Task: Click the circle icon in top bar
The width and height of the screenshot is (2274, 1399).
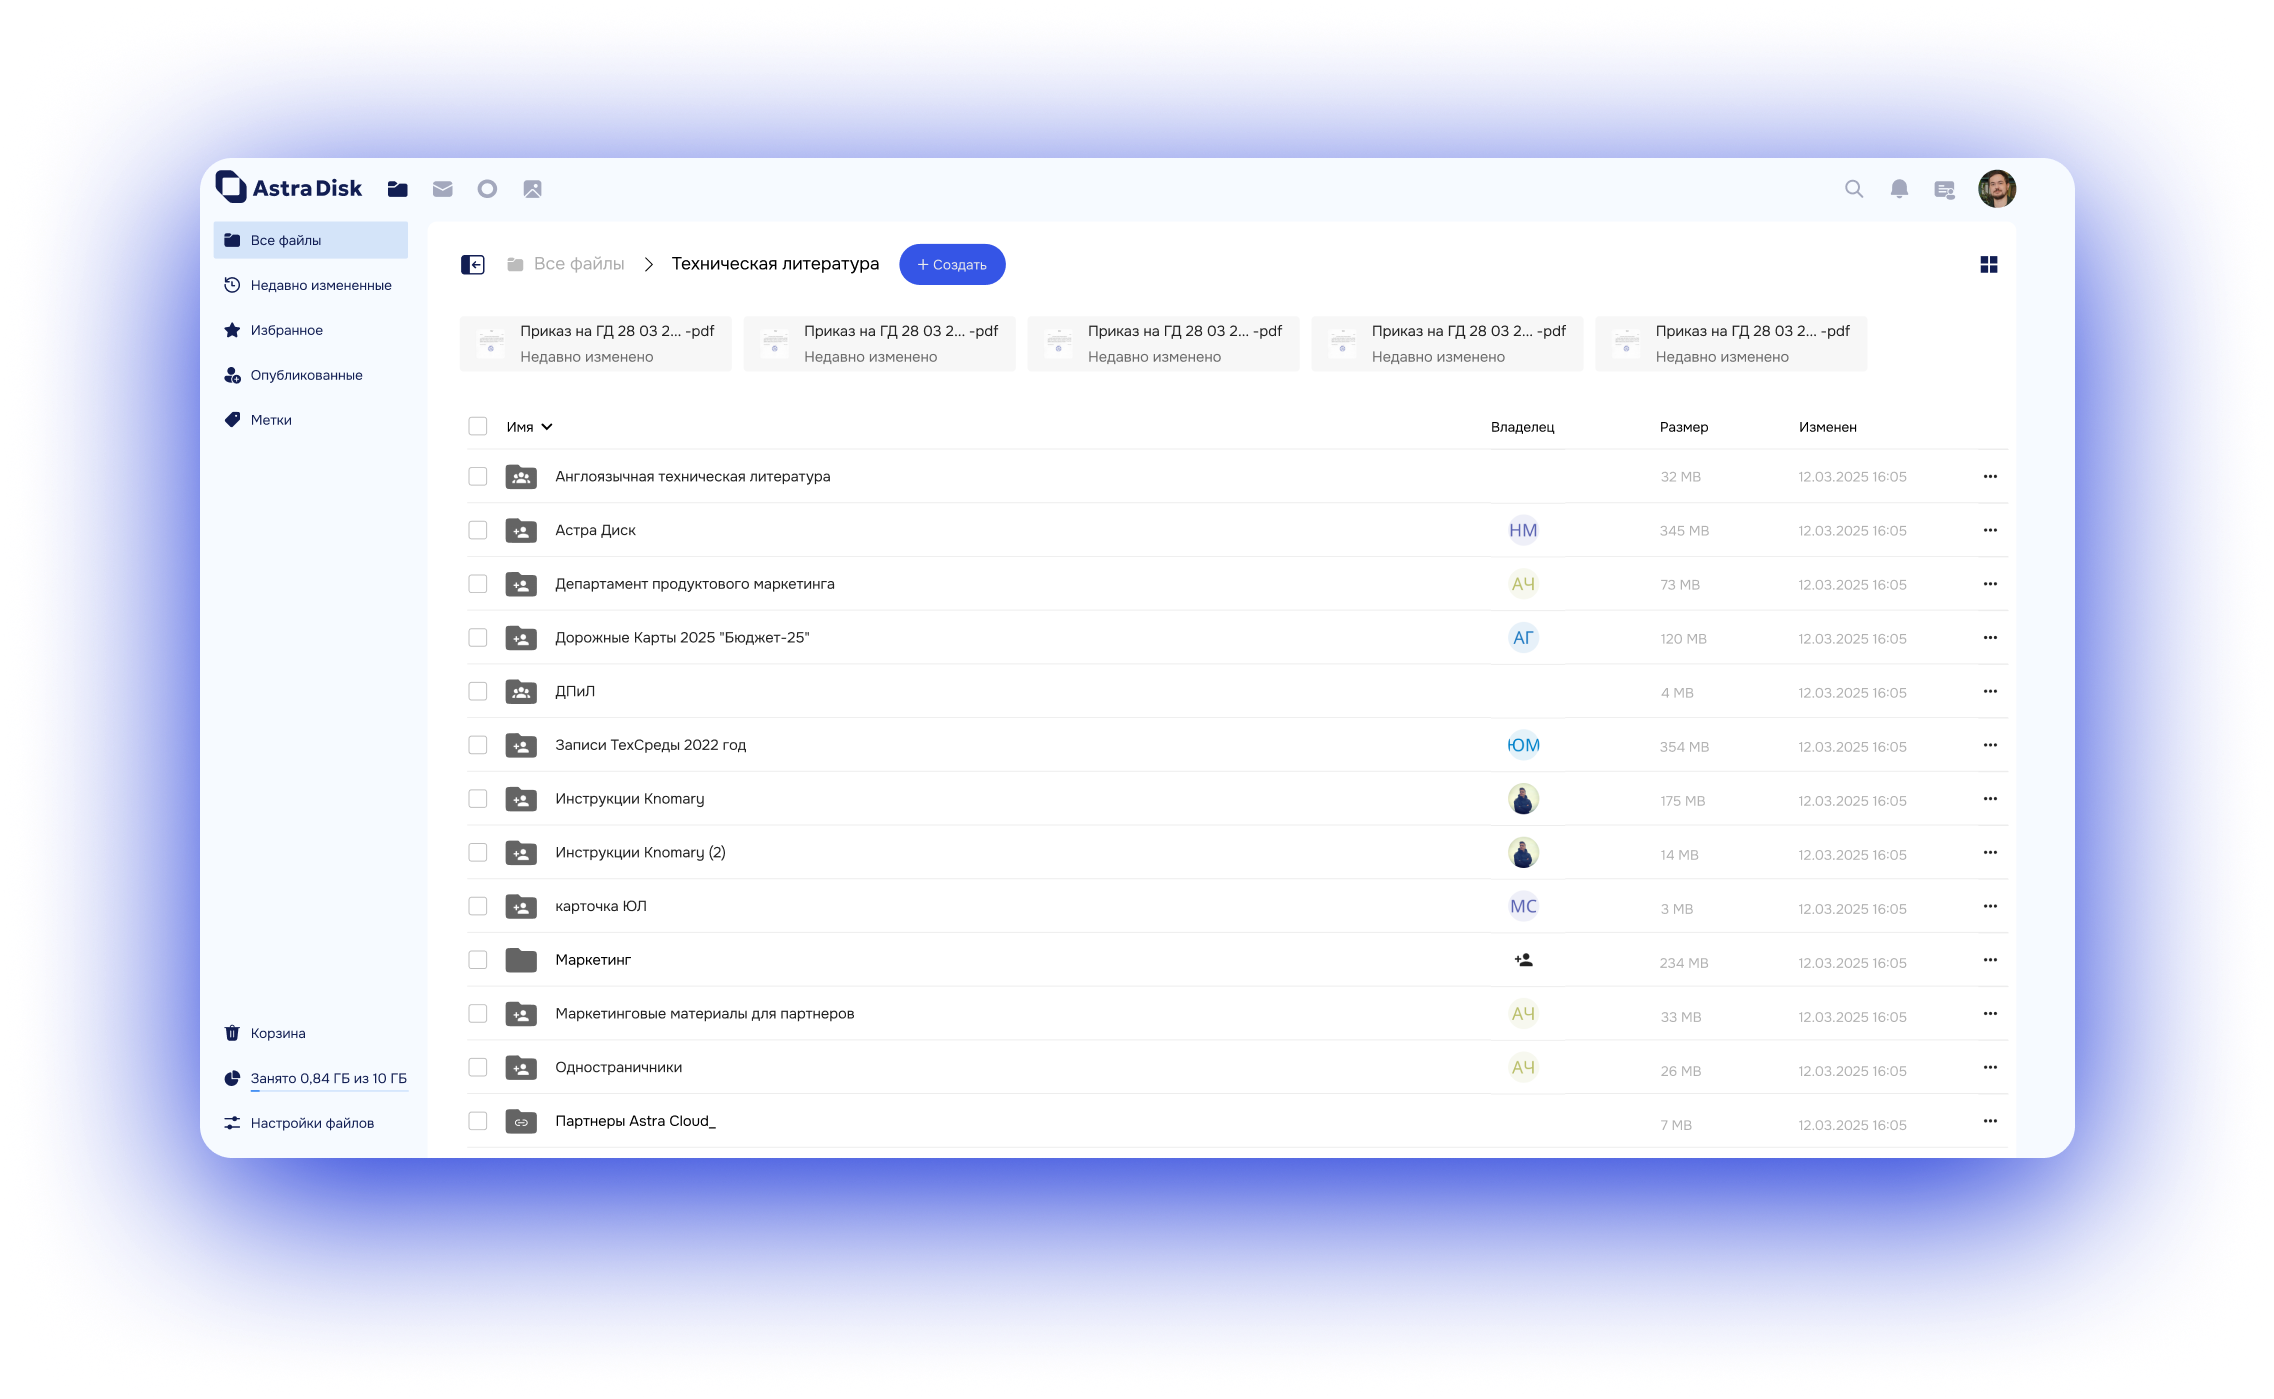Action: pos(487,189)
